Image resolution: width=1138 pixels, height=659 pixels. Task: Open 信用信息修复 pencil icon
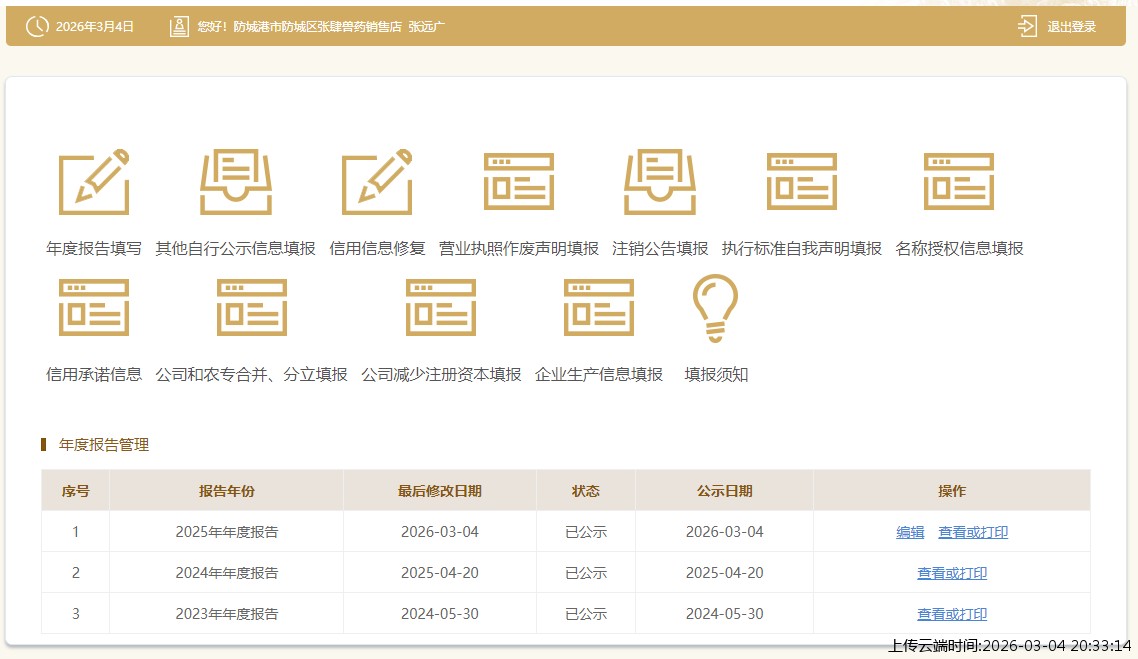pyautogui.click(x=377, y=182)
